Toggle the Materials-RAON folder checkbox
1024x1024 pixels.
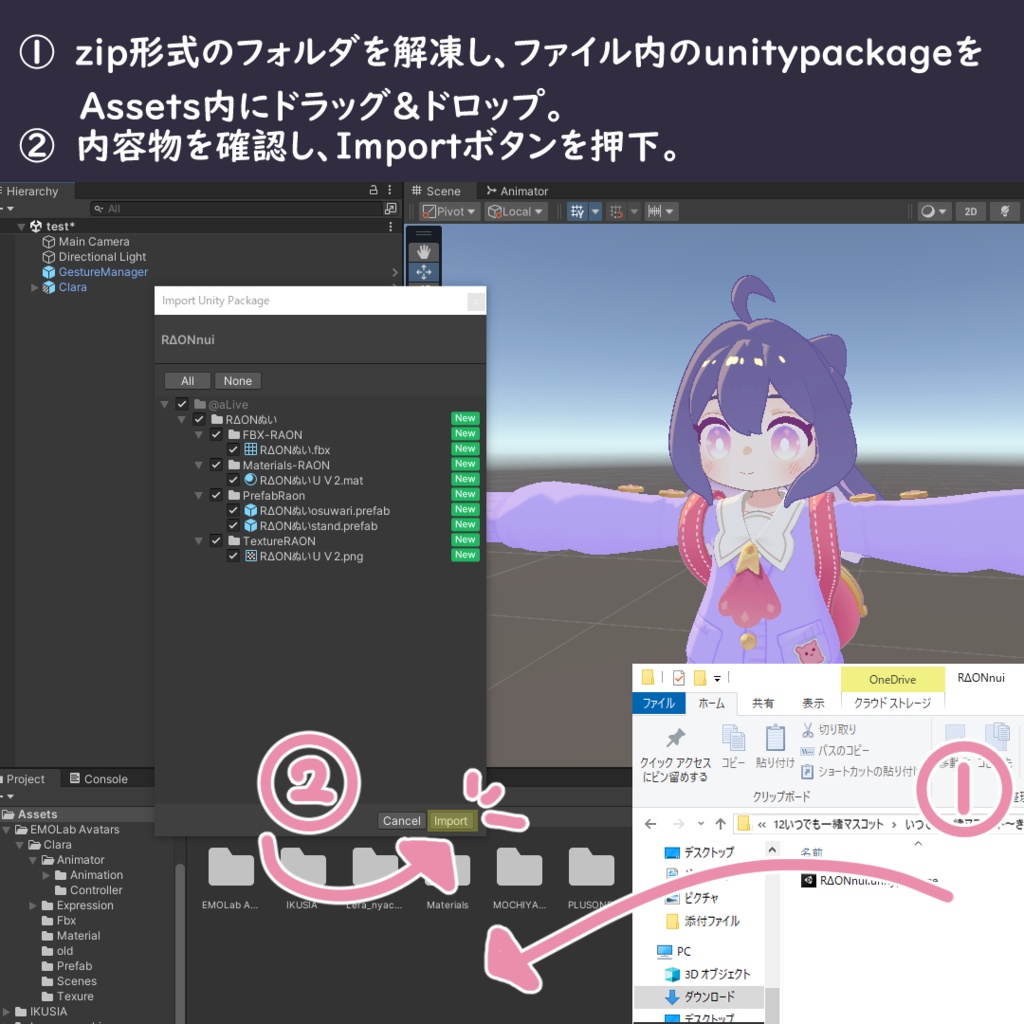(215, 464)
